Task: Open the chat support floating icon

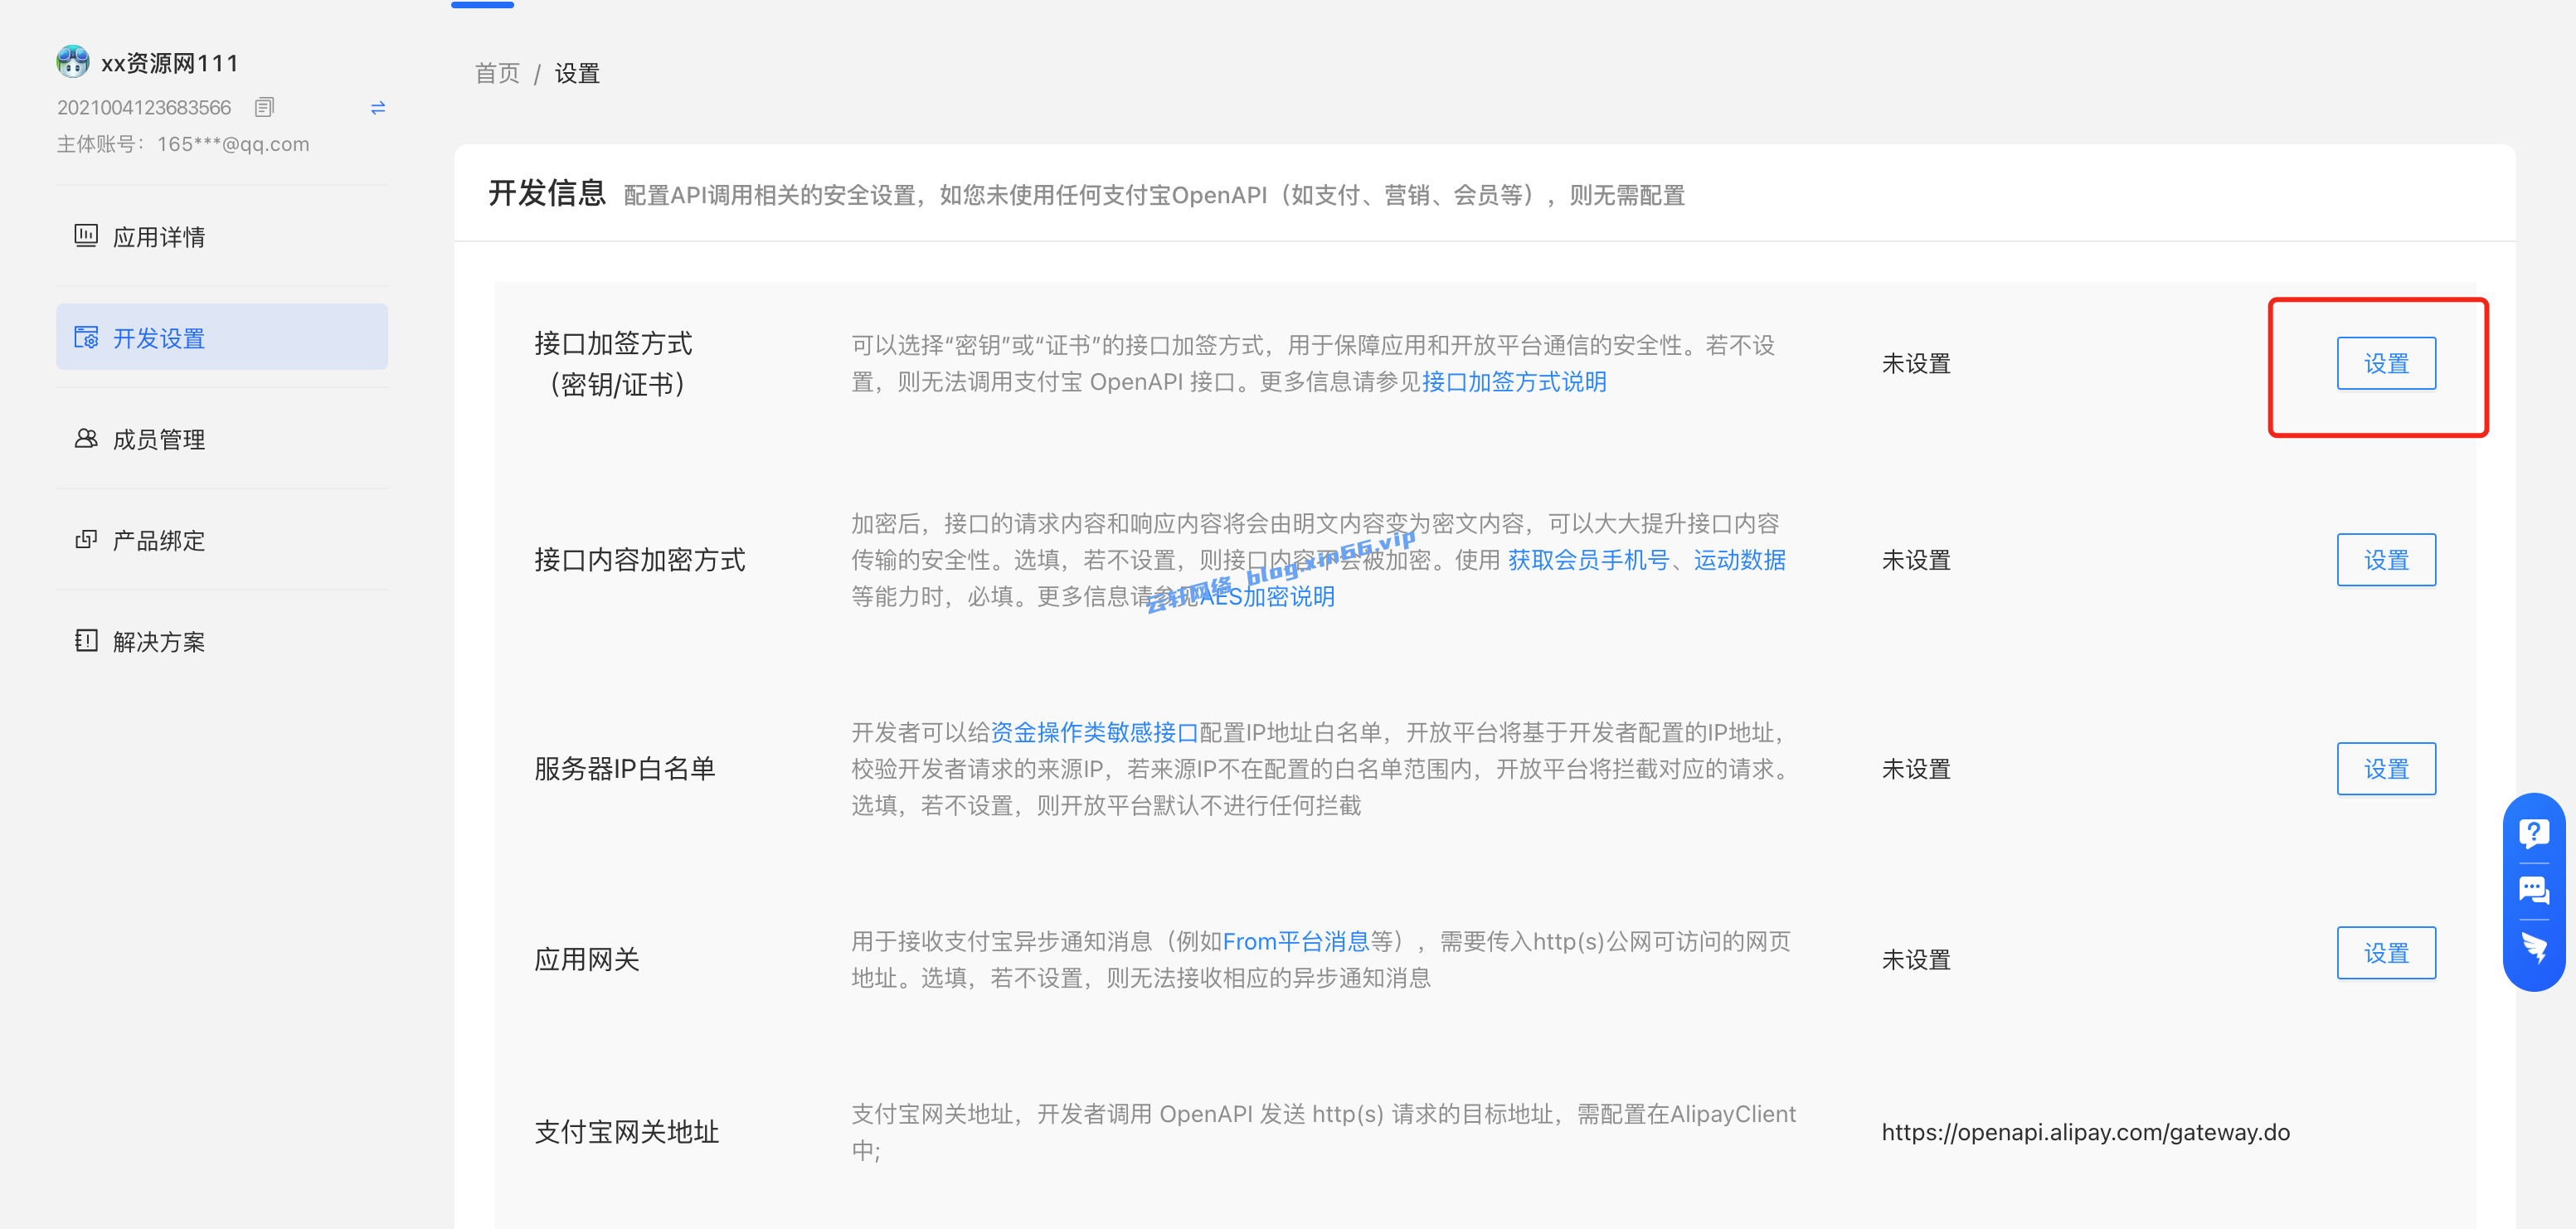Action: 2534,891
